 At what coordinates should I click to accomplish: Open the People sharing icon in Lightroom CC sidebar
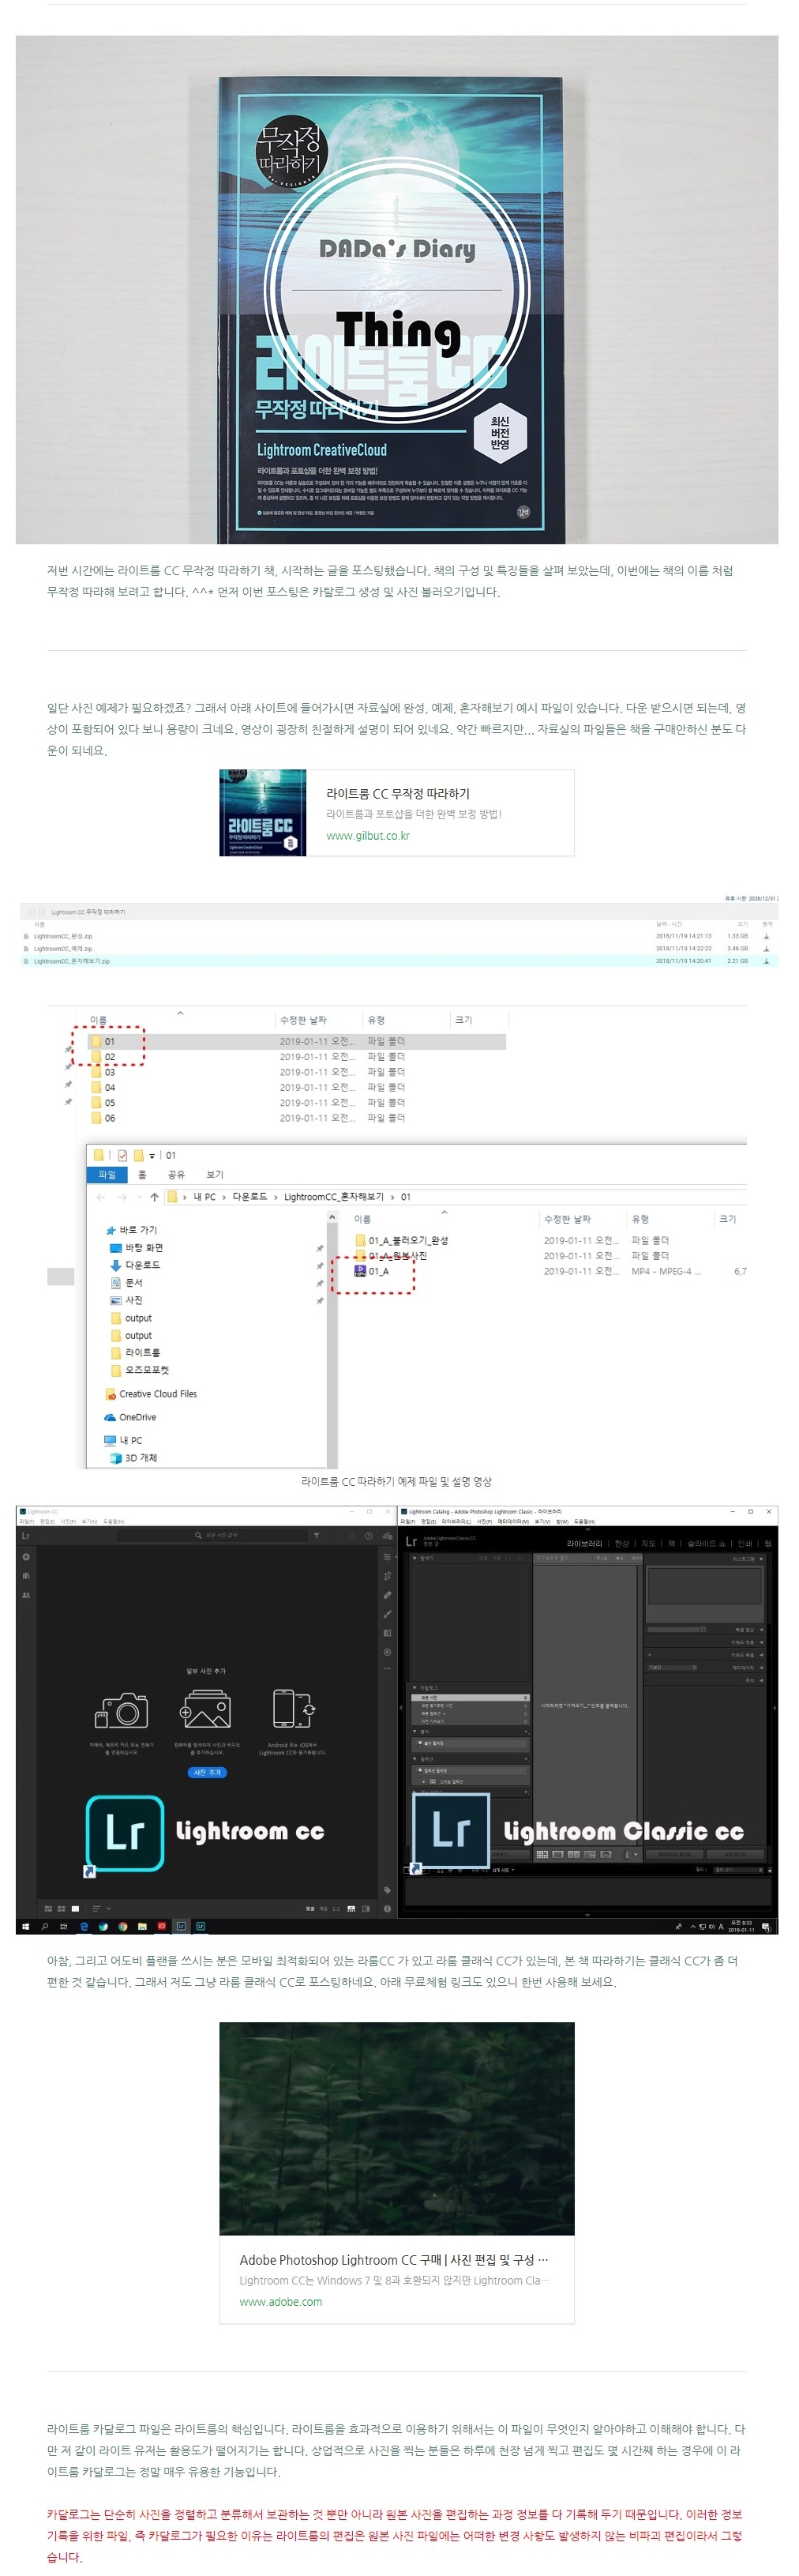(x=25, y=1594)
